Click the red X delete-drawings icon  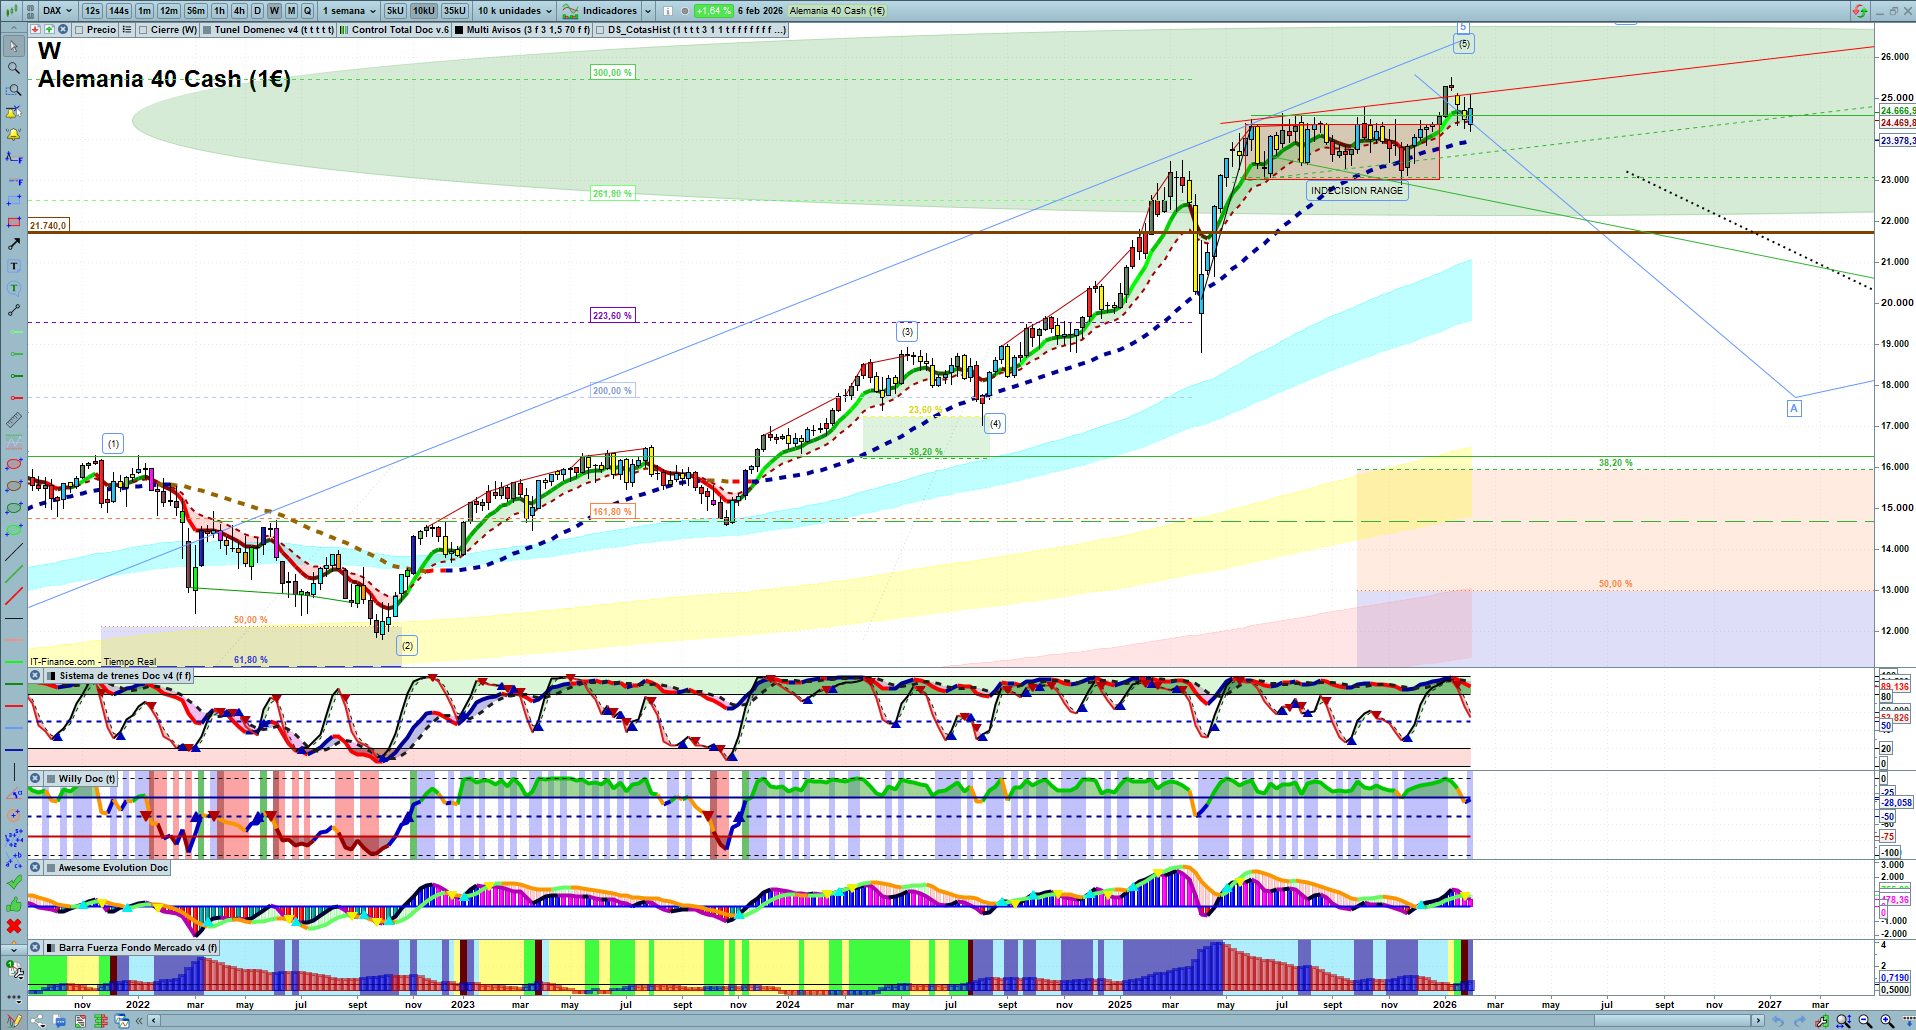tap(14, 926)
